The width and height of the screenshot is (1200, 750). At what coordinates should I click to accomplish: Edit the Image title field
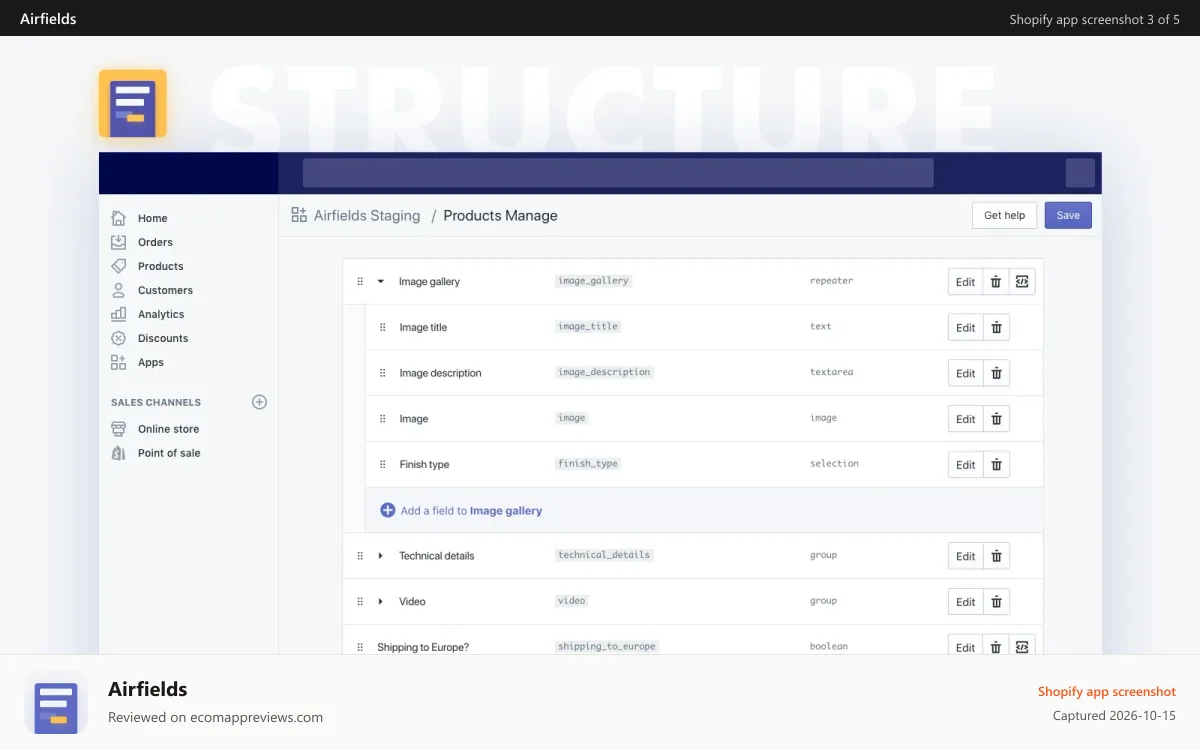pyautogui.click(x=965, y=327)
